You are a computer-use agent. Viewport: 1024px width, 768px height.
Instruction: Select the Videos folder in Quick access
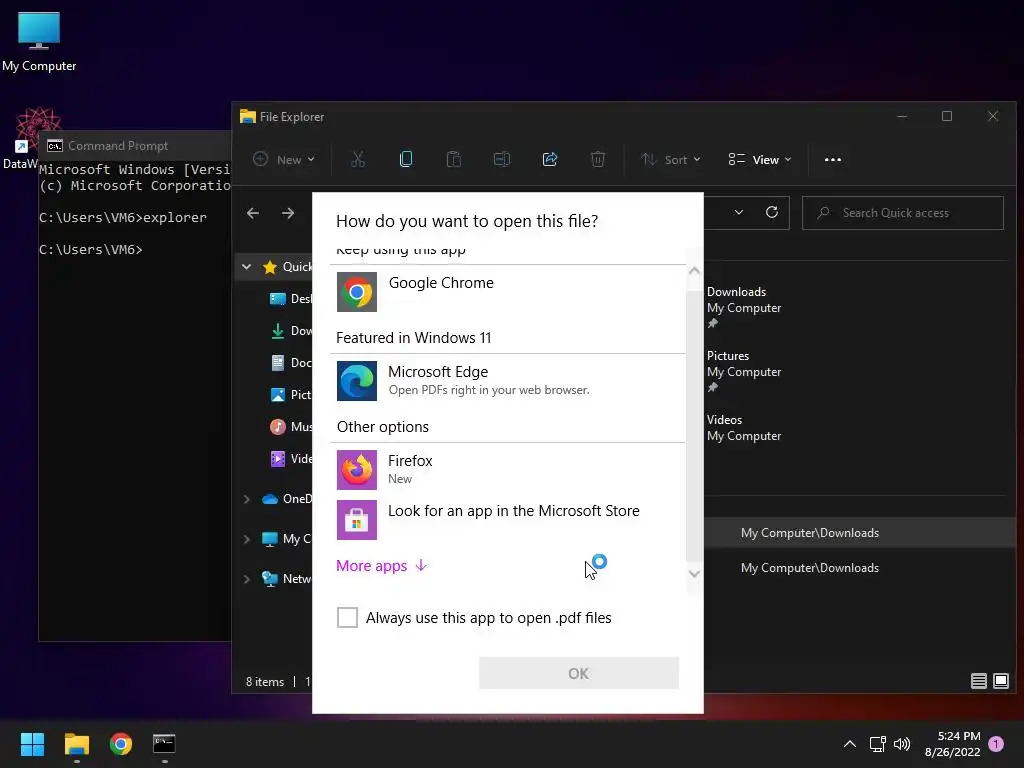pos(744,428)
